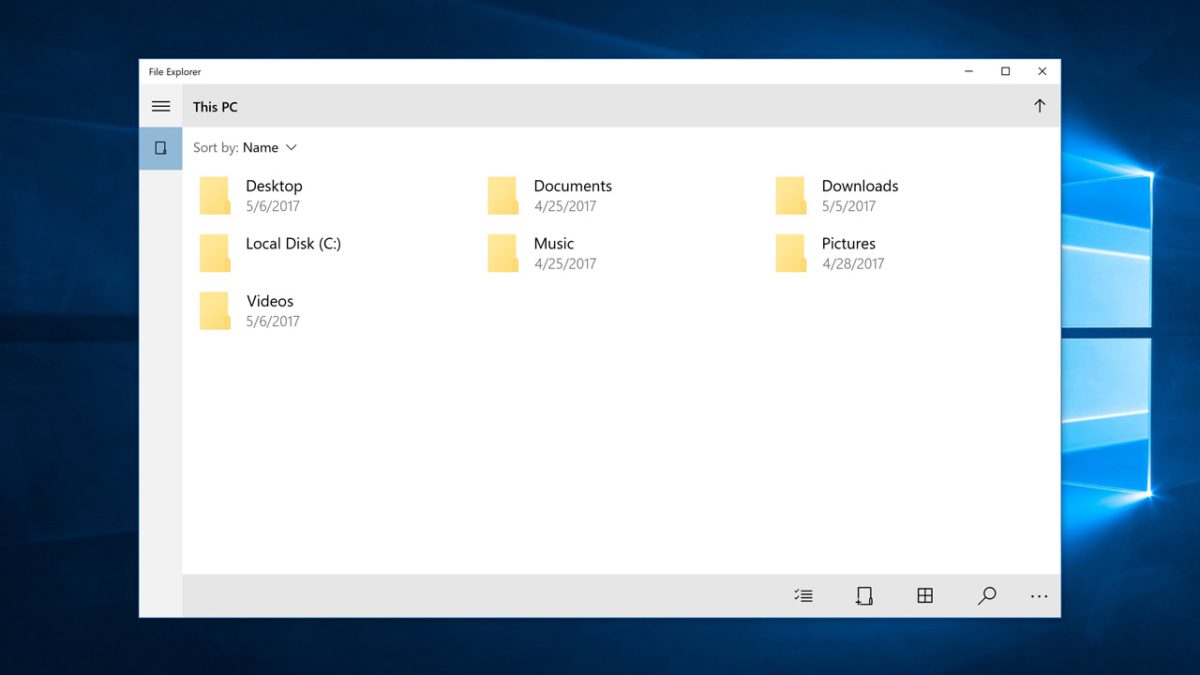Viewport: 1200px width, 675px height.
Task: Create a new folder using the toolbar icon
Action: 863,595
